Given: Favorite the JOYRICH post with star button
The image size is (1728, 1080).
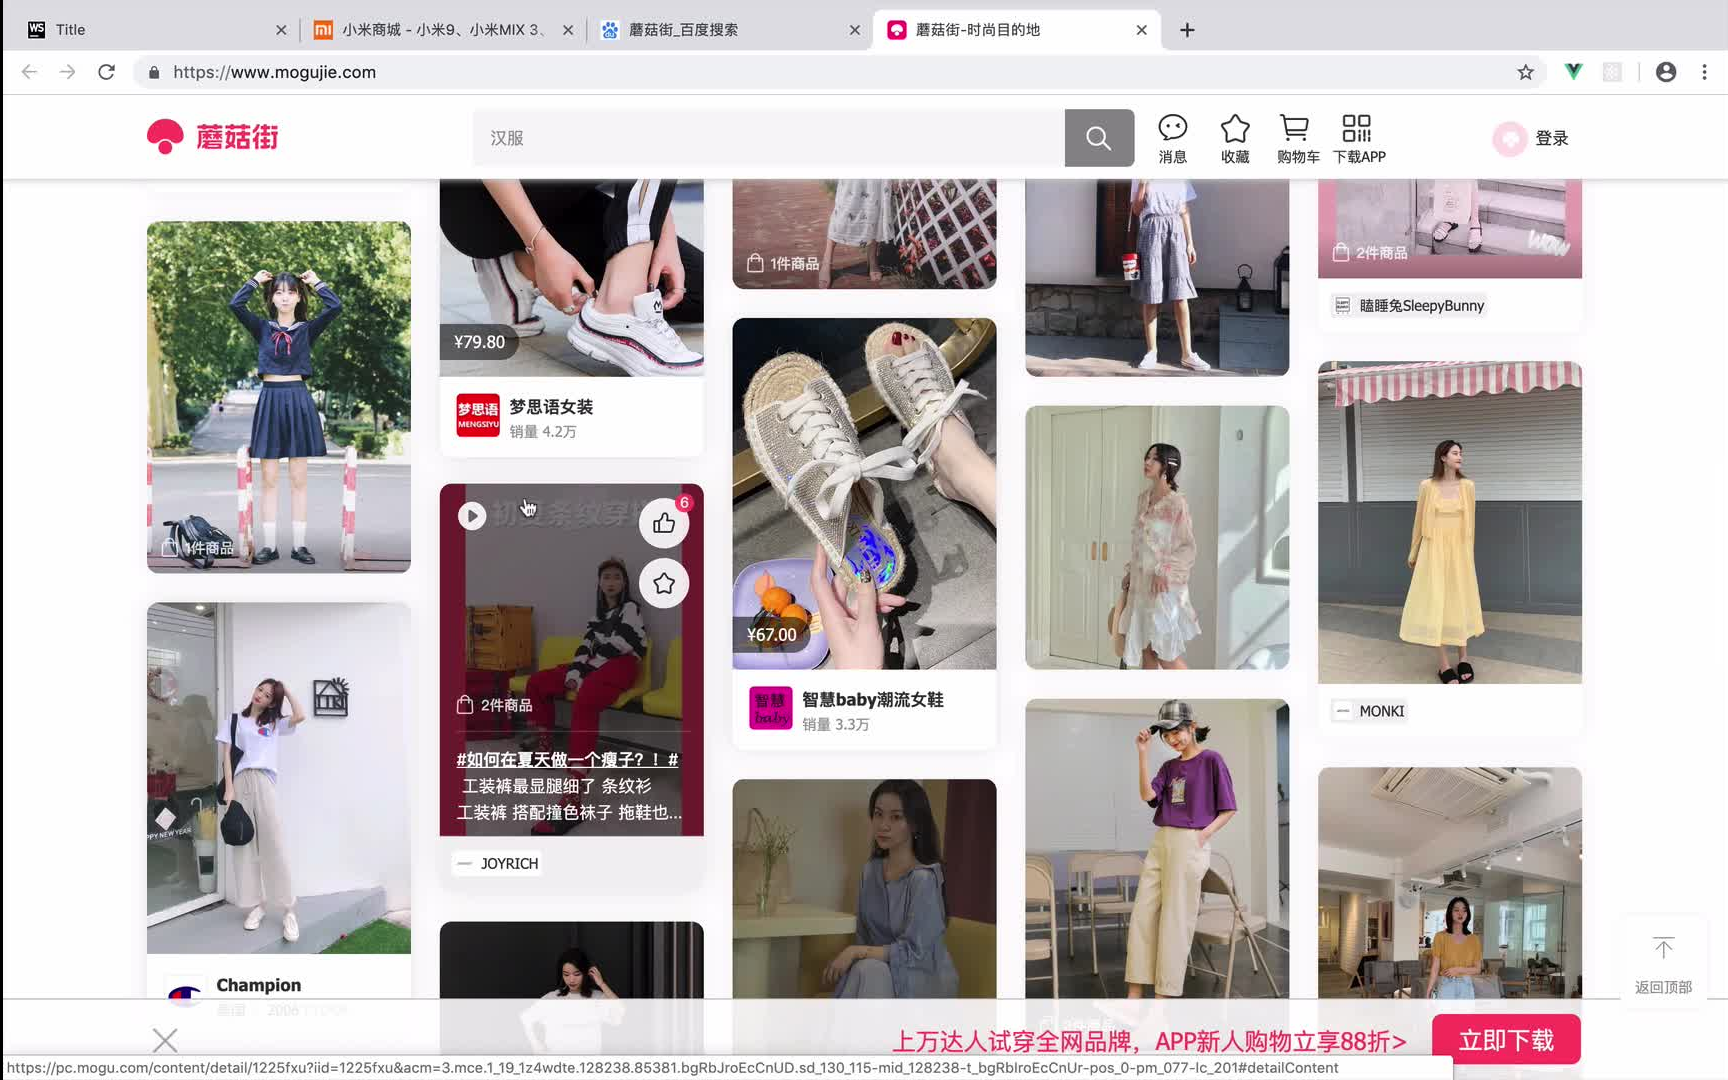Looking at the screenshot, I should point(664,583).
